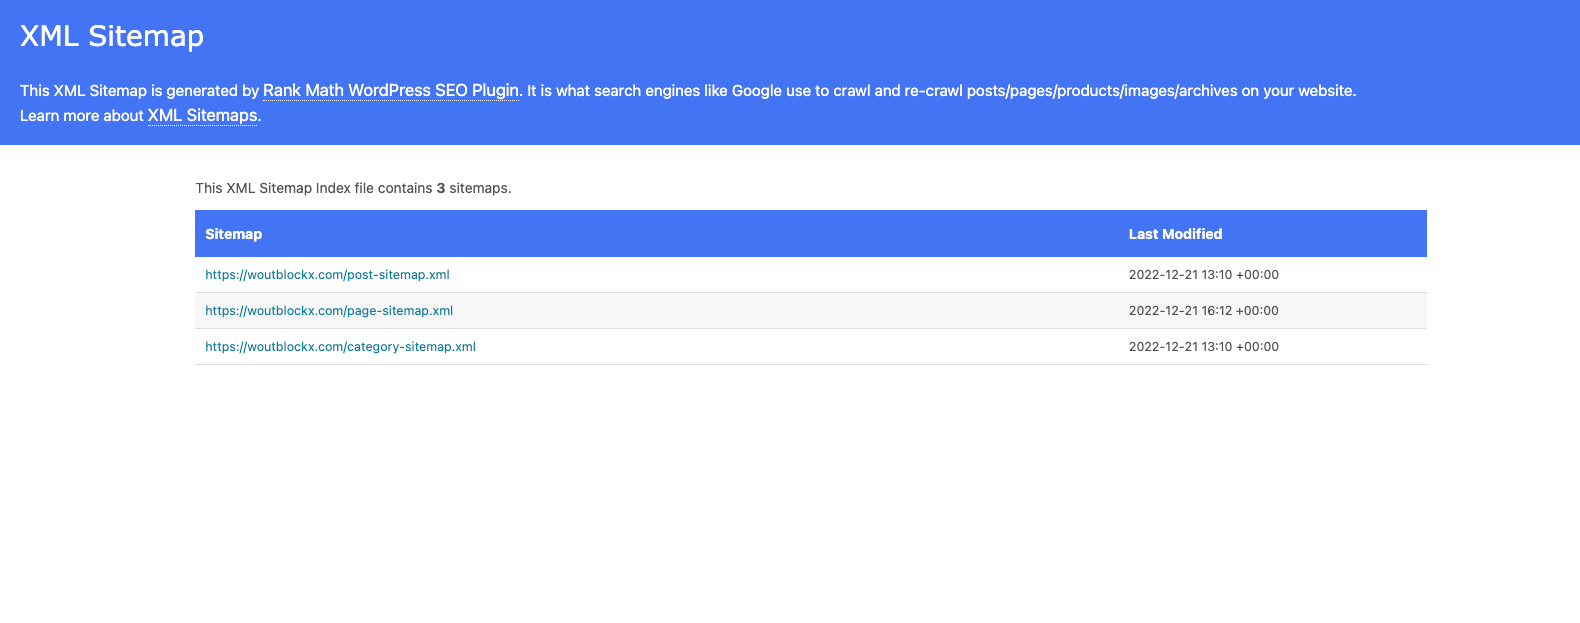Click the timestamp next to post-sitemap.xml
Screen dimensions: 1580x623
(x=1203, y=274)
